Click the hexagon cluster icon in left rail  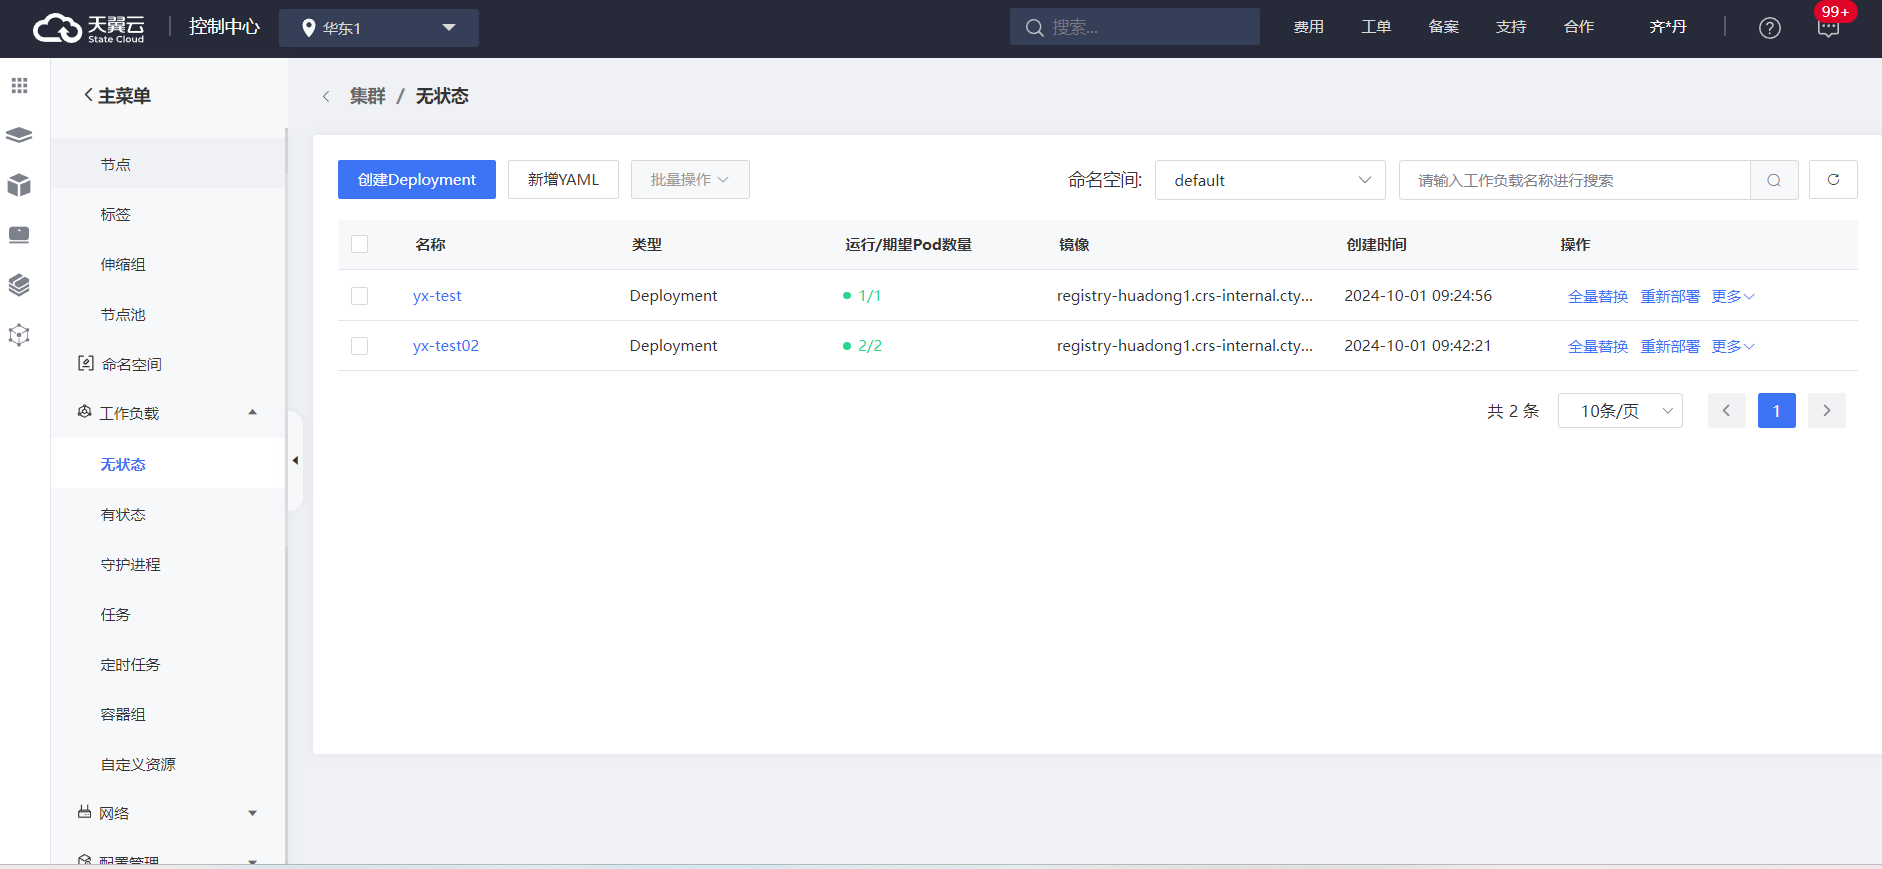point(19,335)
